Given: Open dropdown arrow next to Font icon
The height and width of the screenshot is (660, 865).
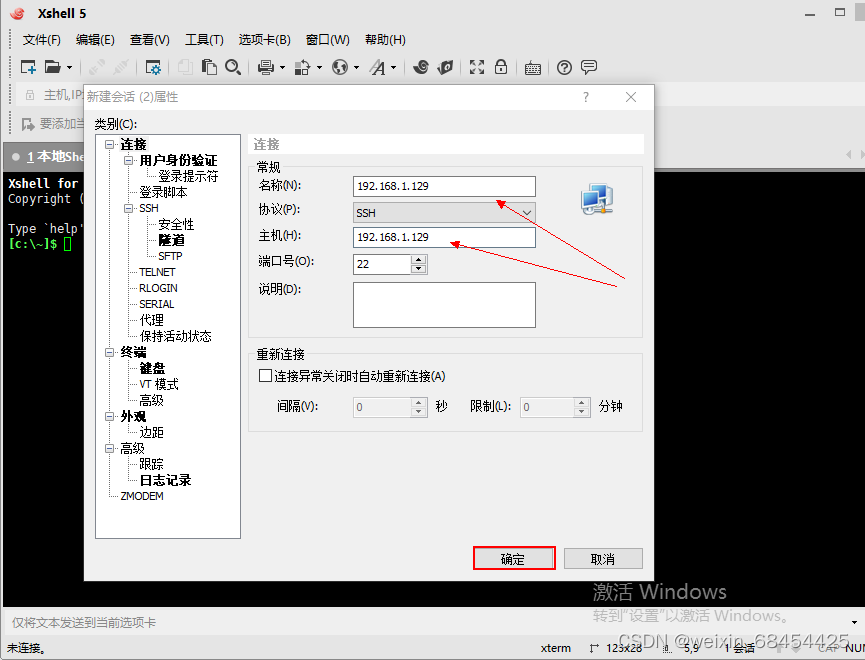Looking at the screenshot, I should 393,67.
